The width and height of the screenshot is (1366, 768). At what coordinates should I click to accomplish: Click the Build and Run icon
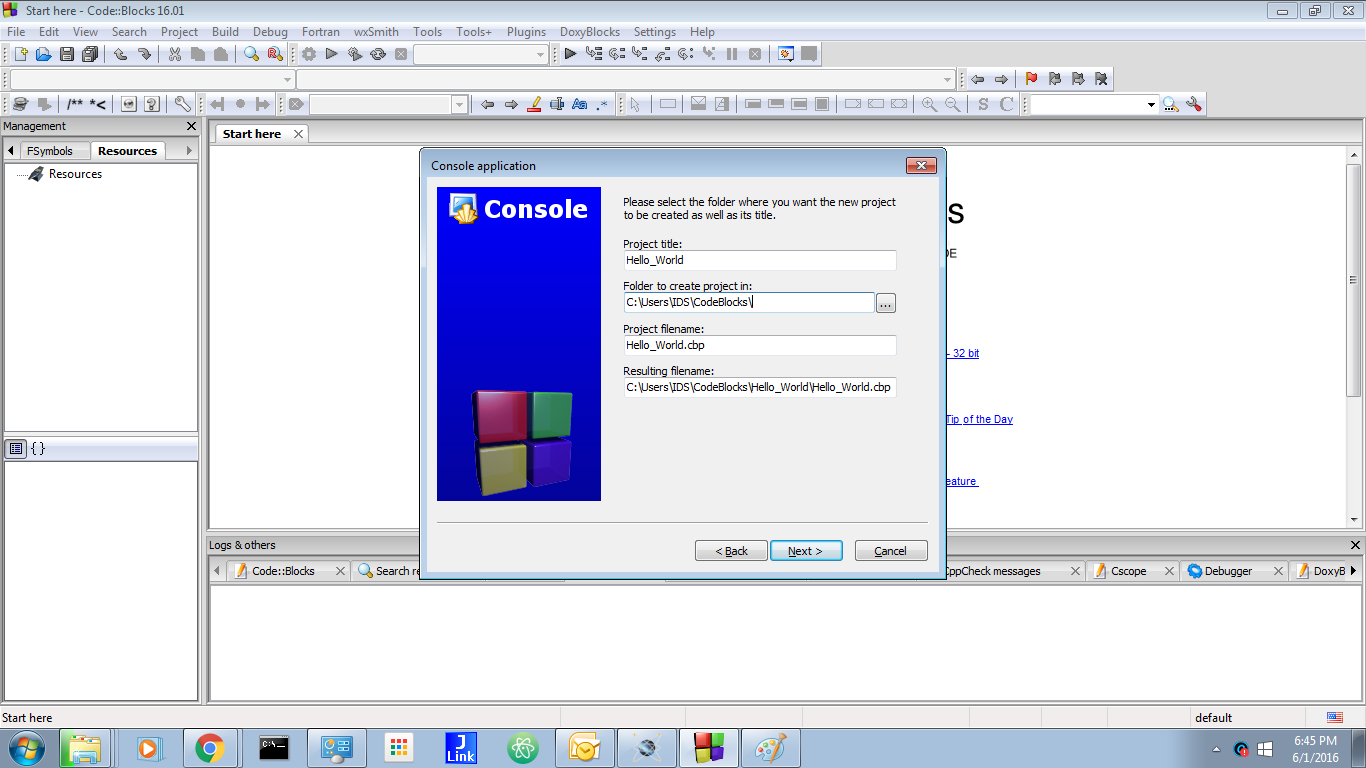(354, 55)
